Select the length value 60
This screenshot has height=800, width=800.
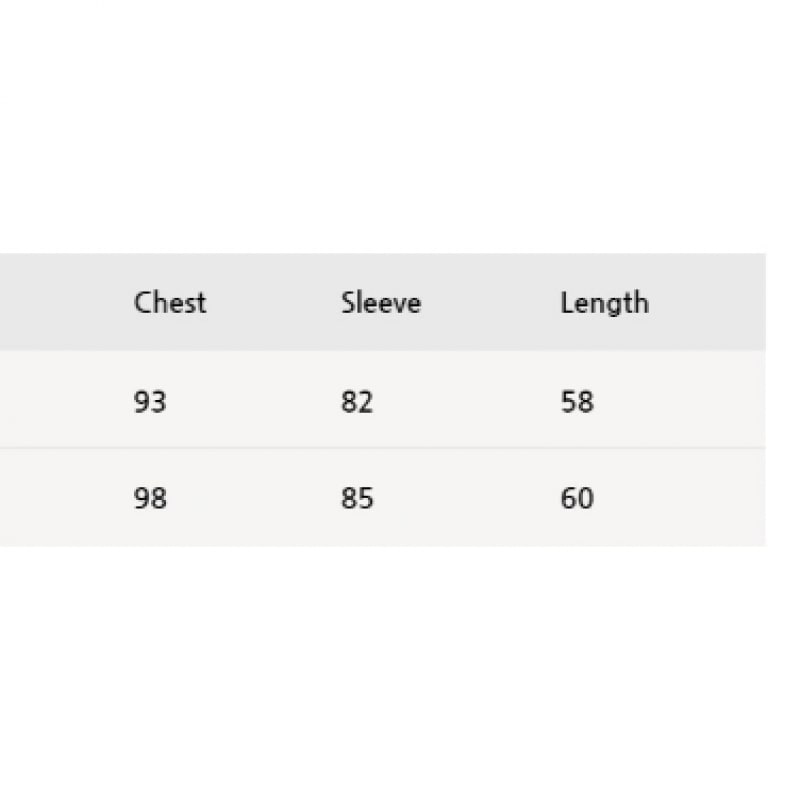pyautogui.click(x=577, y=497)
